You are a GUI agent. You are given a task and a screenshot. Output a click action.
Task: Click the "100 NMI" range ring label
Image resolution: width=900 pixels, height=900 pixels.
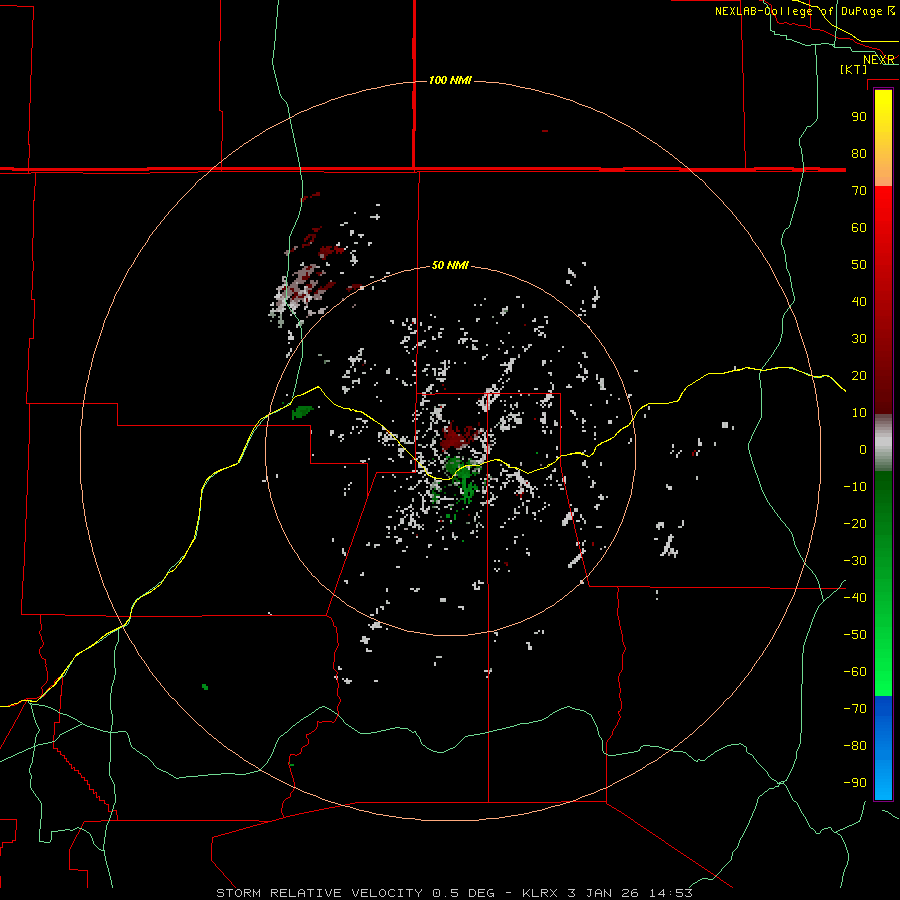450,80
